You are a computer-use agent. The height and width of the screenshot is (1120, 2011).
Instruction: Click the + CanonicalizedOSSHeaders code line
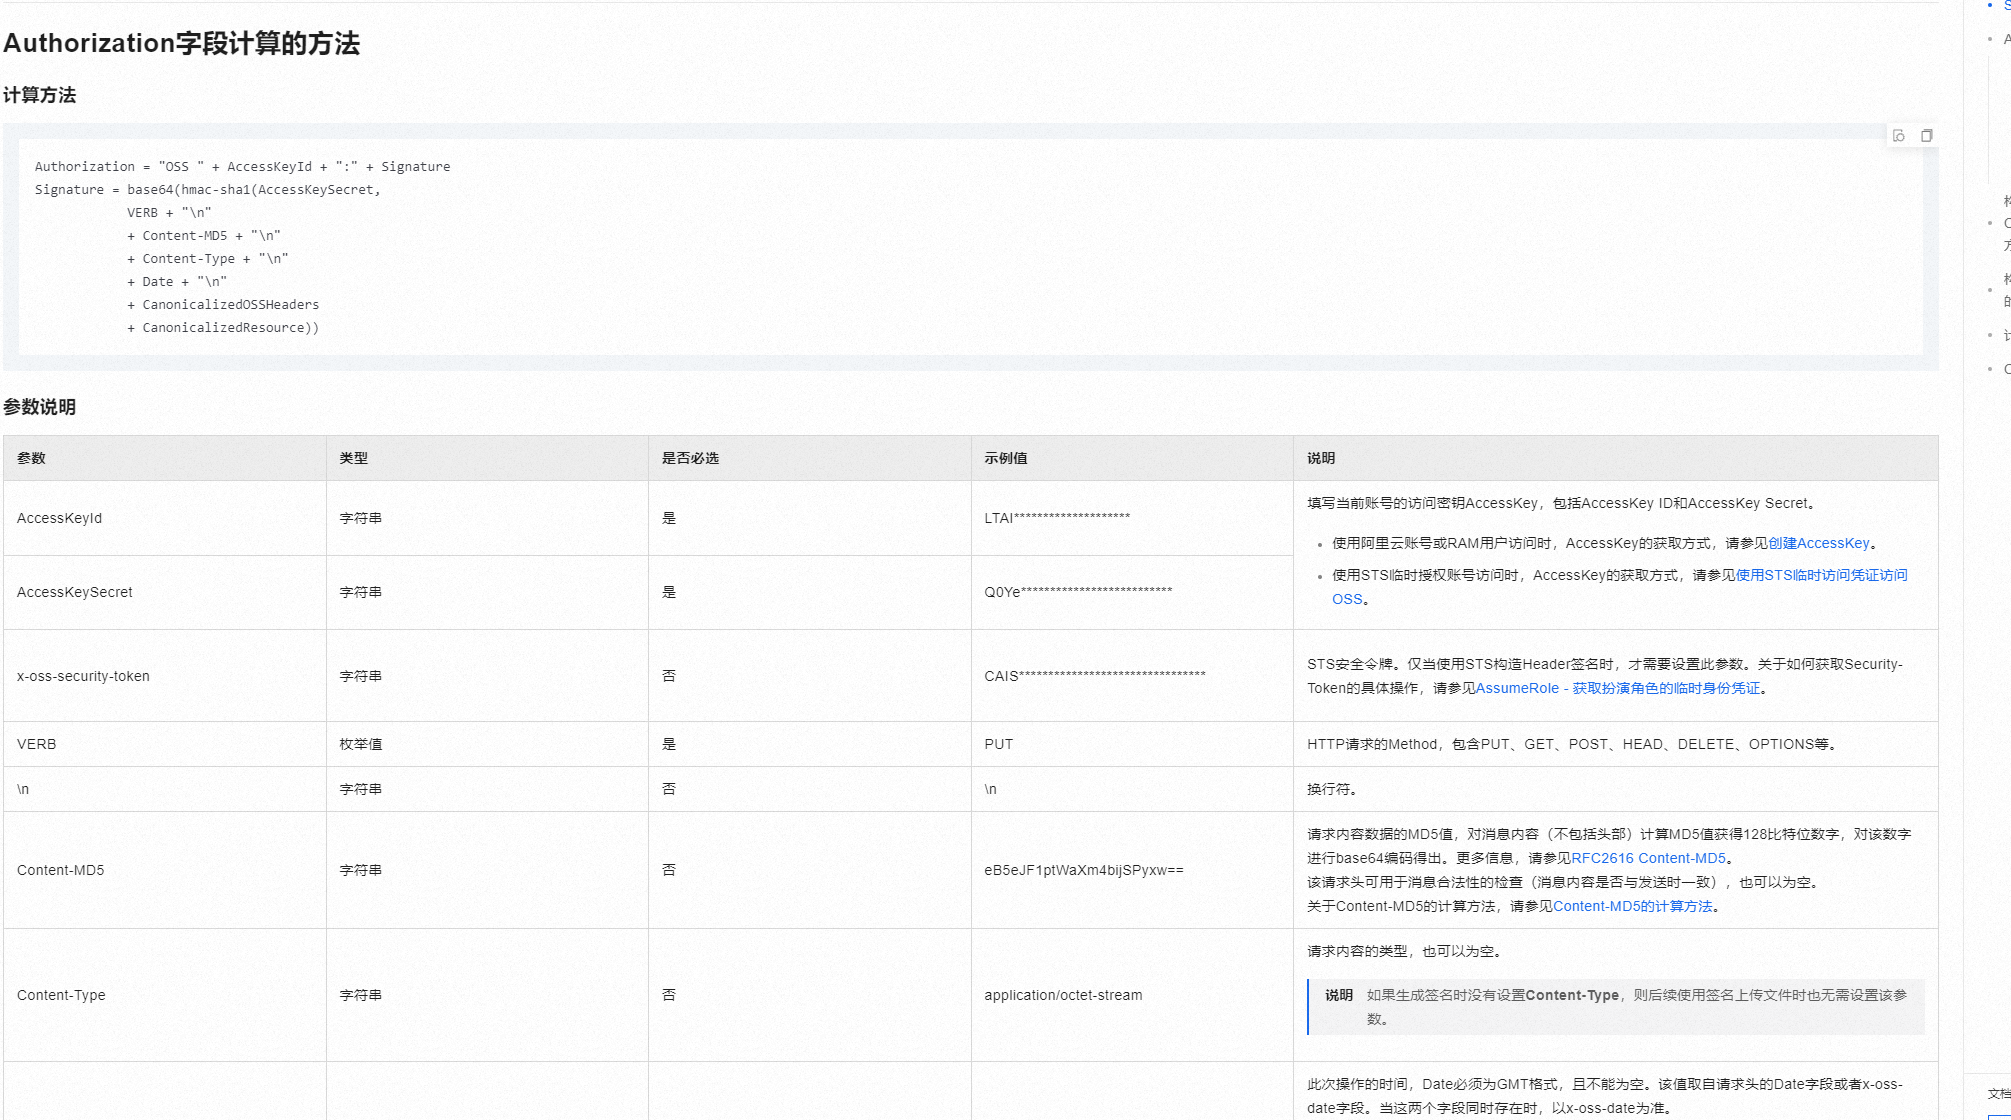pyautogui.click(x=223, y=305)
